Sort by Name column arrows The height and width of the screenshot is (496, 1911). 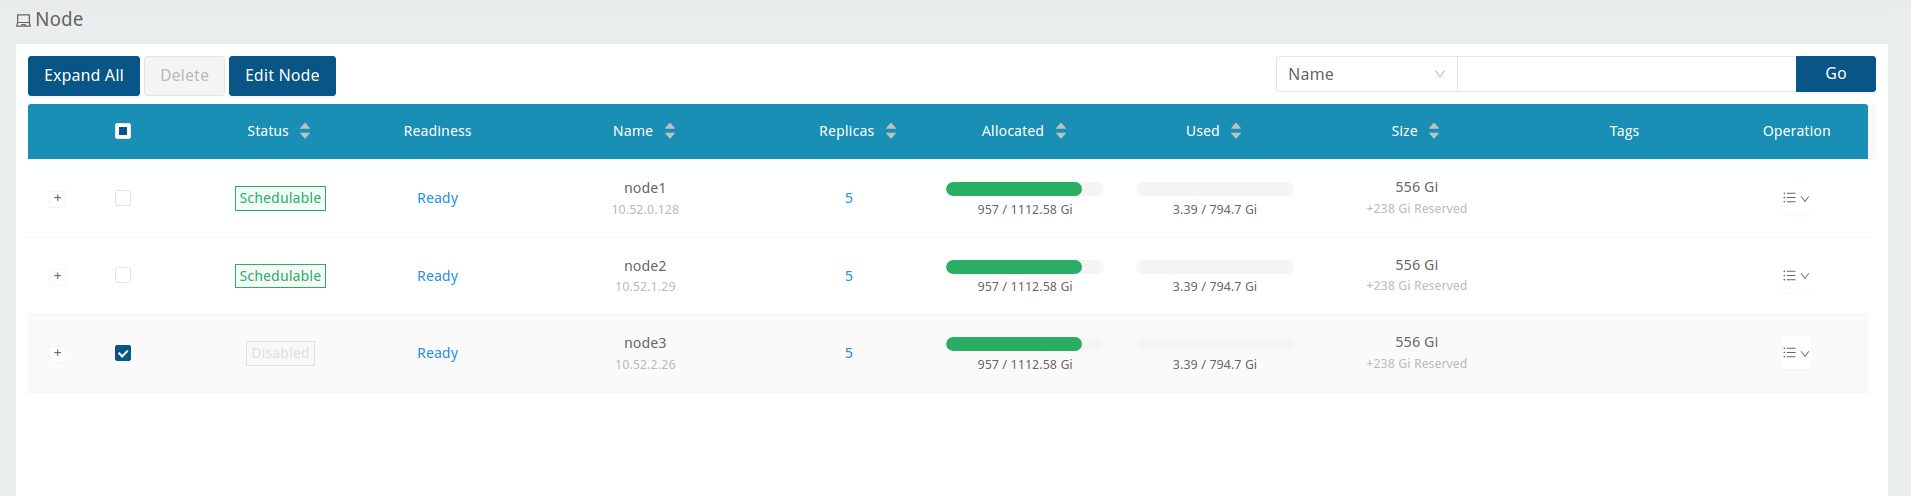pos(670,131)
